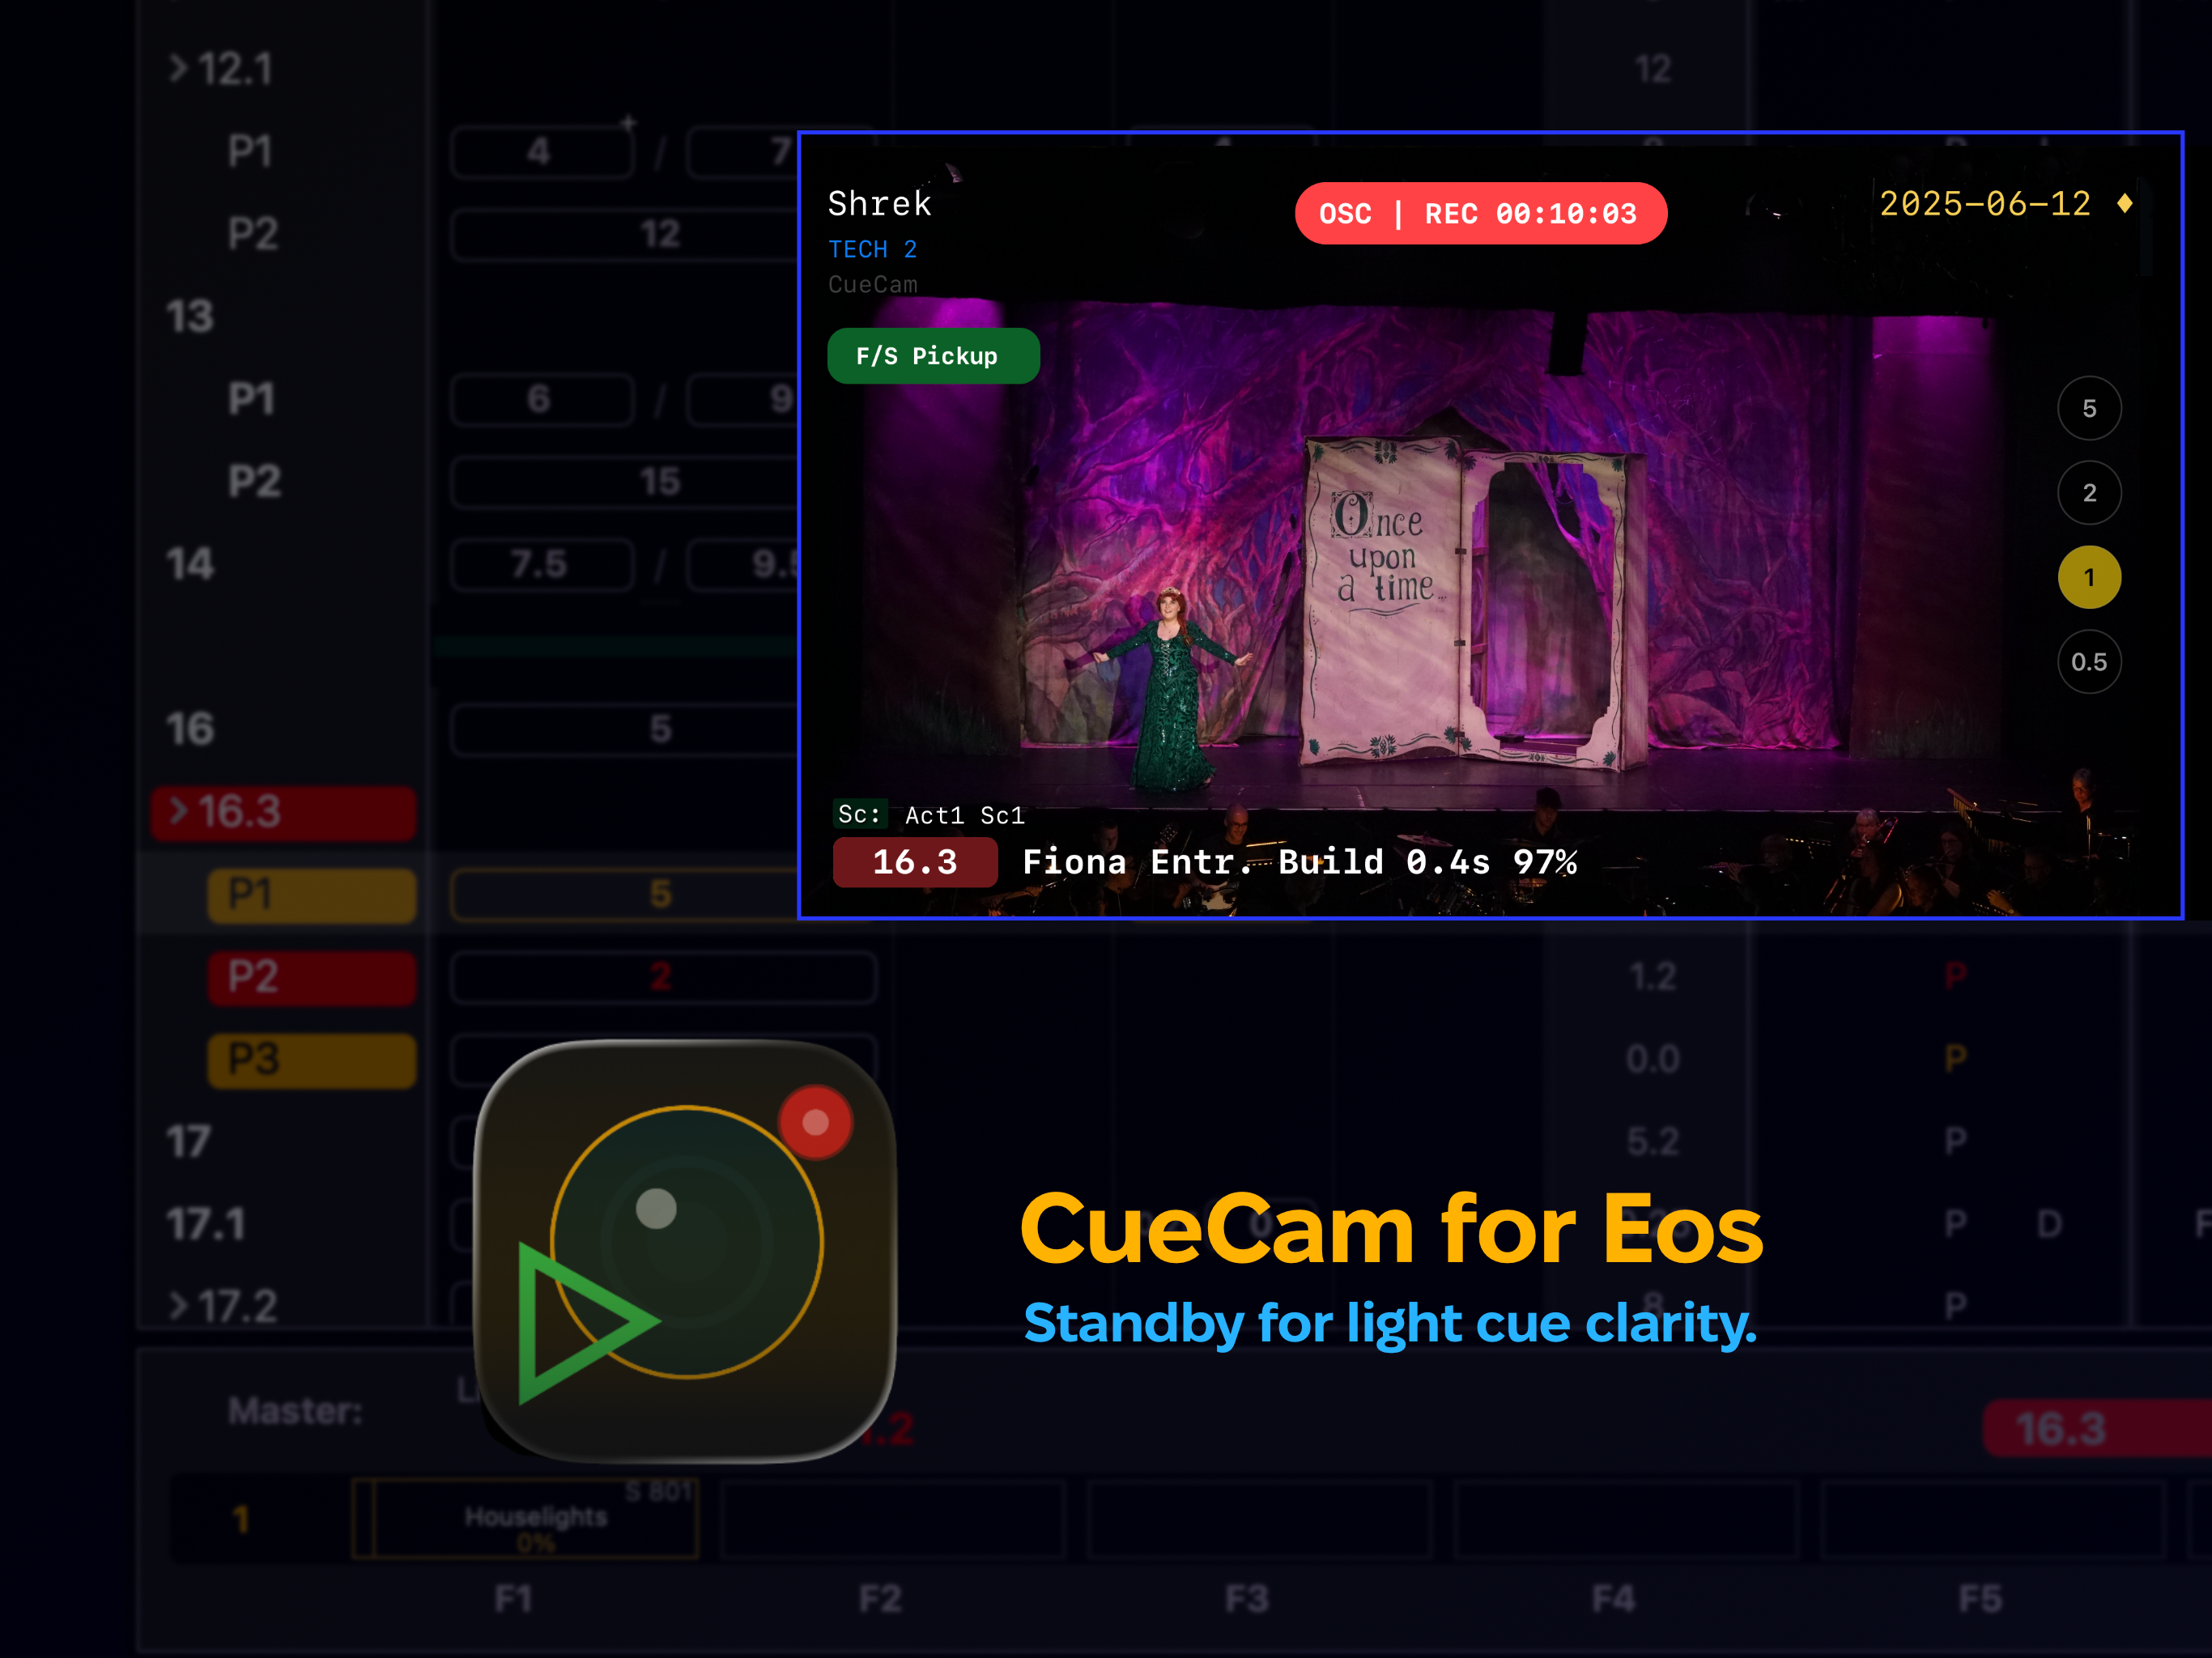Click the TECH 2 session label

coord(872,249)
